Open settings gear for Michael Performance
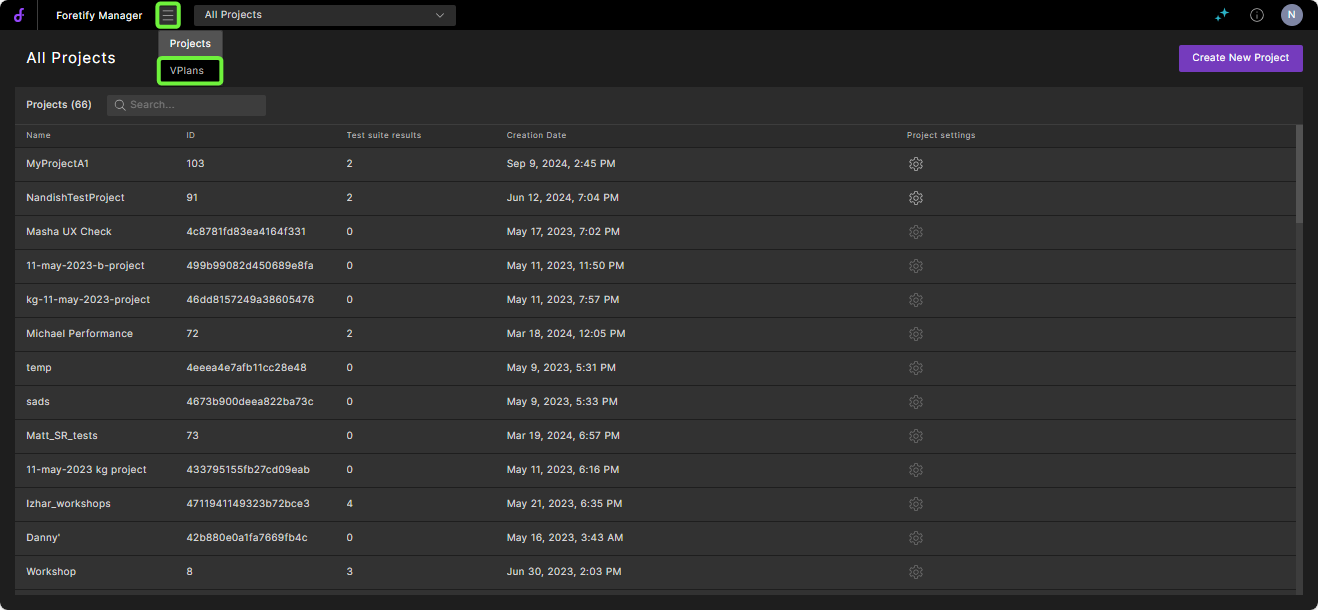This screenshot has width=1318, height=610. tap(915, 334)
